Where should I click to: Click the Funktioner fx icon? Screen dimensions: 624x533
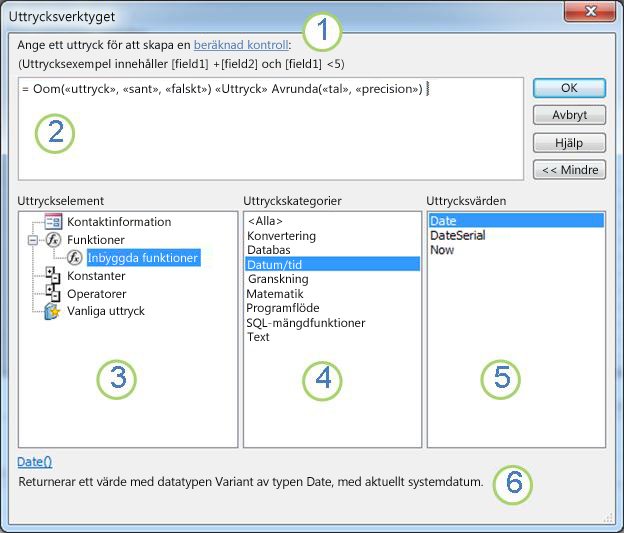click(x=53, y=240)
